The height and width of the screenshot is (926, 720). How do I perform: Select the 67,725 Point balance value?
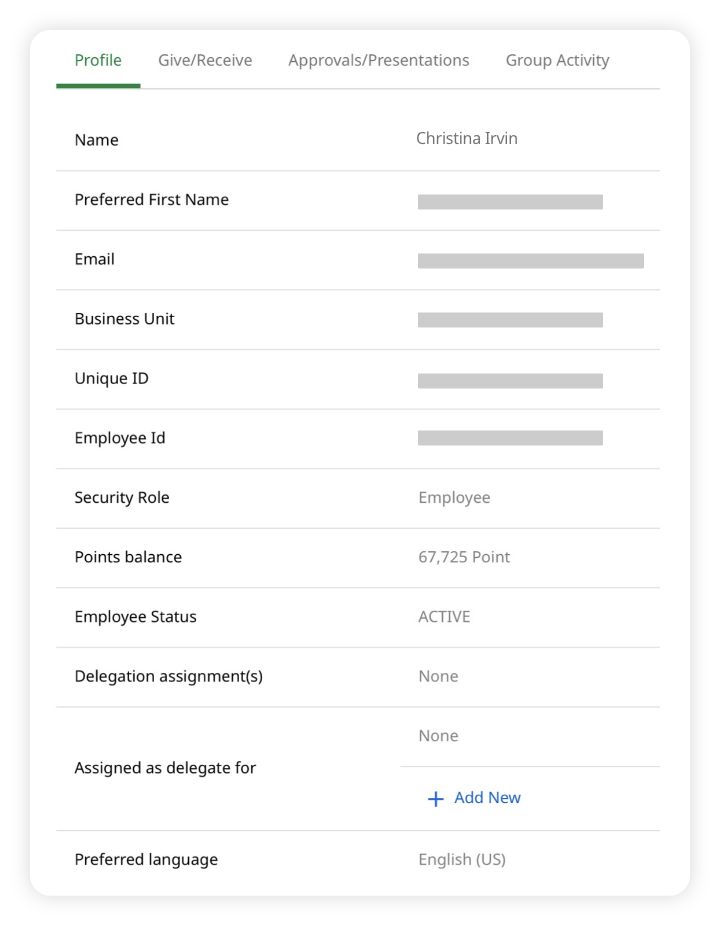[x=464, y=557]
